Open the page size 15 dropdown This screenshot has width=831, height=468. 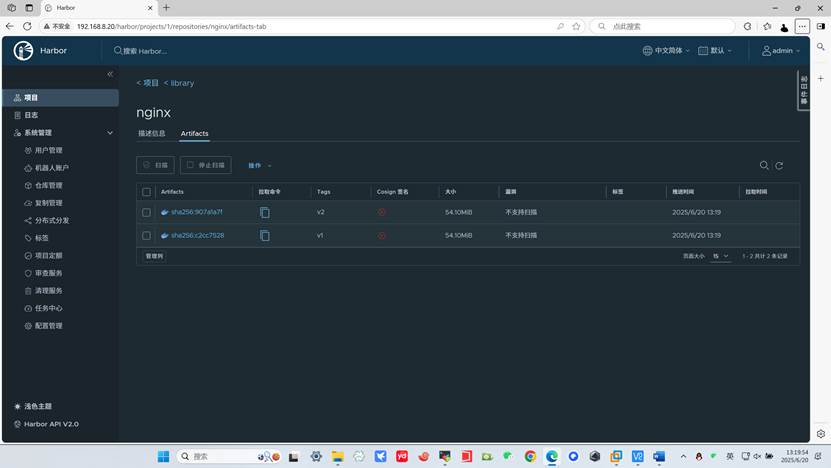720,256
